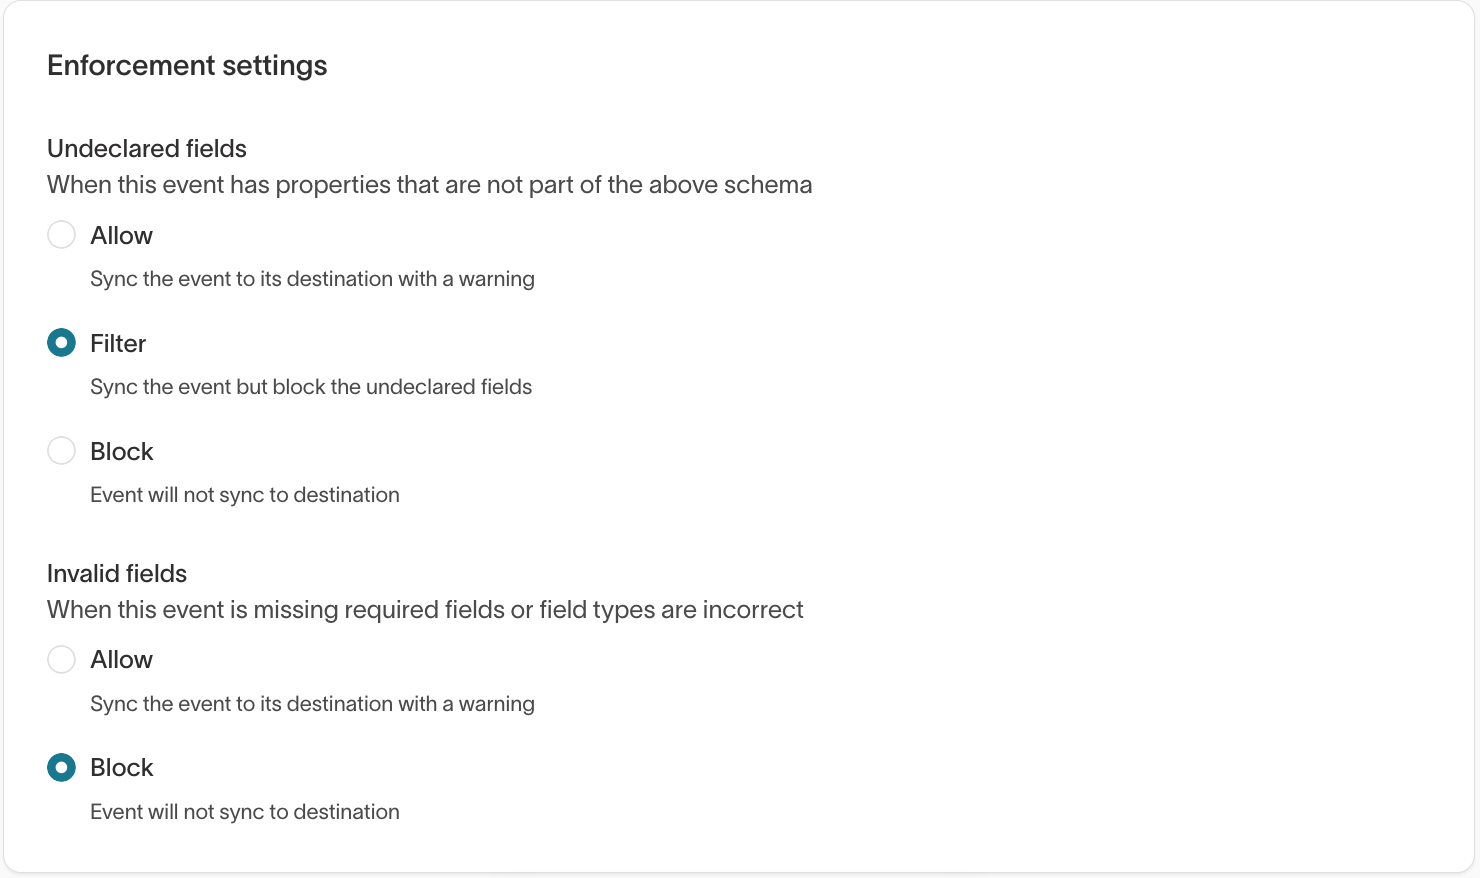Click text 'Event will not sync to destination' under Block
The image size is (1480, 878).
click(x=244, y=494)
